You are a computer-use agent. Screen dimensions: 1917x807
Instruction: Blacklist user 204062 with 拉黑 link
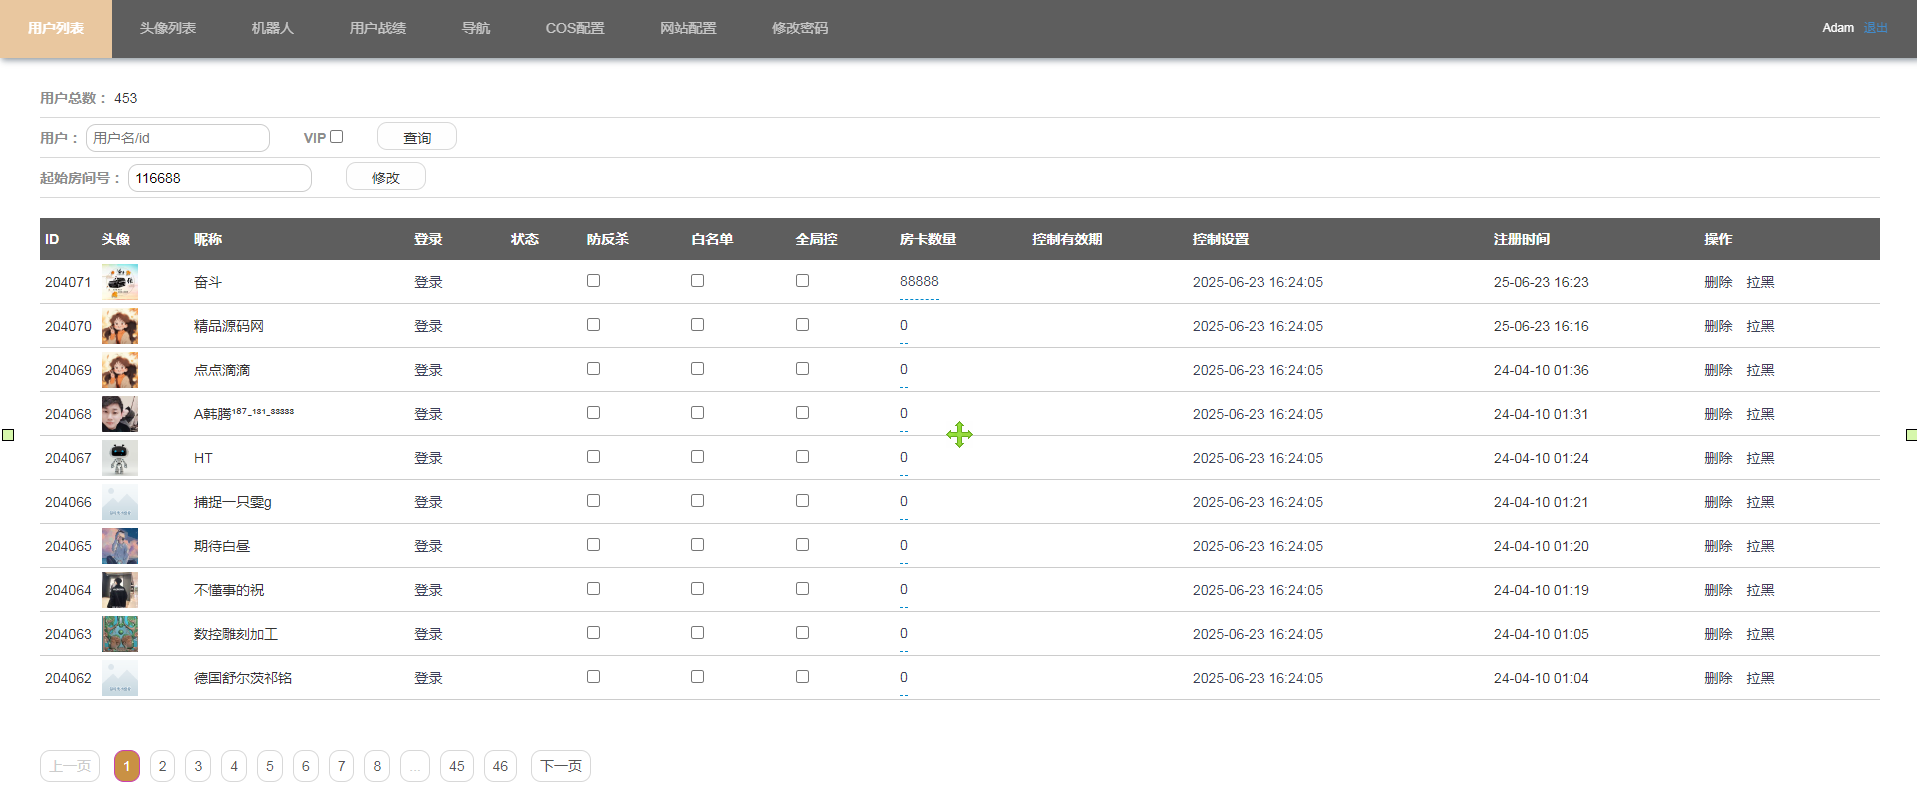click(x=1760, y=678)
